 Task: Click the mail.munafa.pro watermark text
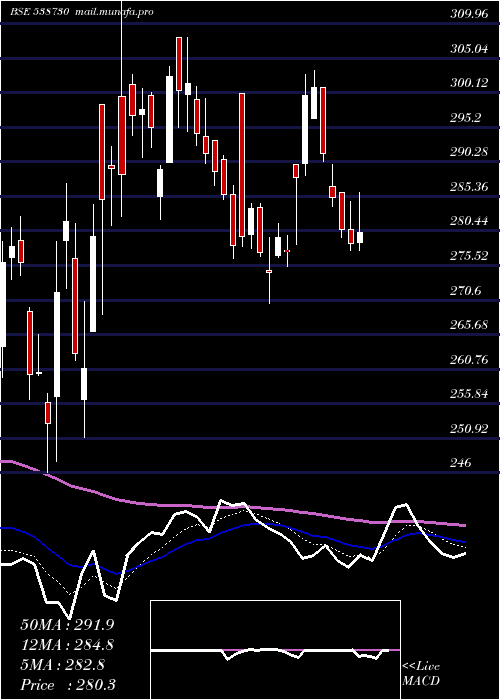[113, 12]
